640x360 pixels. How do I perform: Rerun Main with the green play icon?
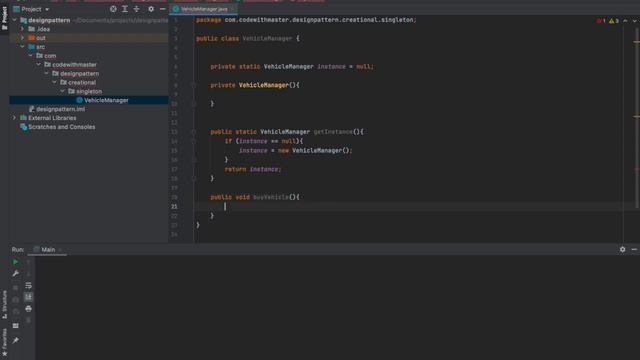(x=15, y=262)
